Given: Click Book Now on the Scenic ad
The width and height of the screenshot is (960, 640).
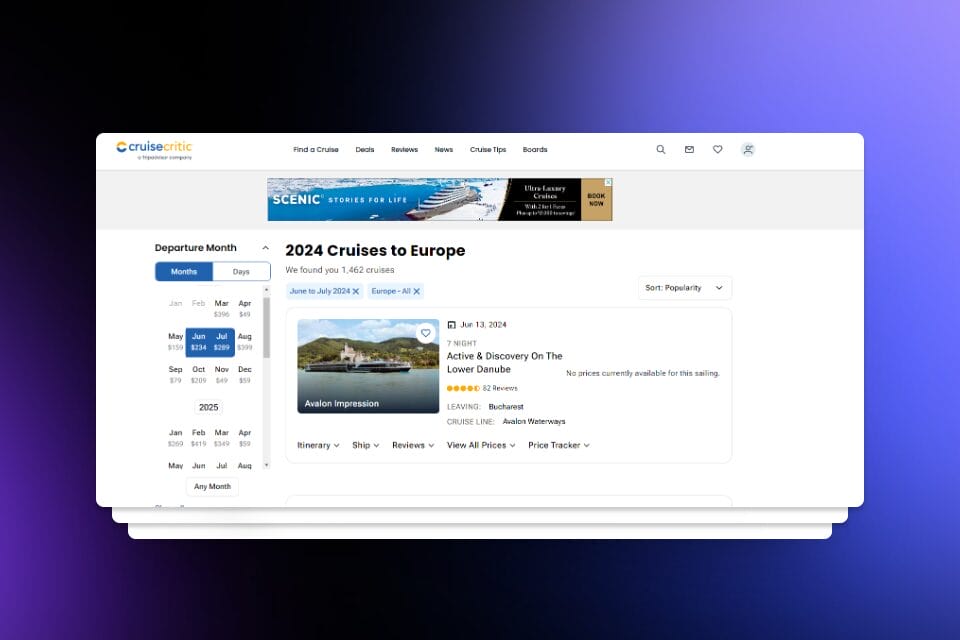Looking at the screenshot, I should pos(596,200).
